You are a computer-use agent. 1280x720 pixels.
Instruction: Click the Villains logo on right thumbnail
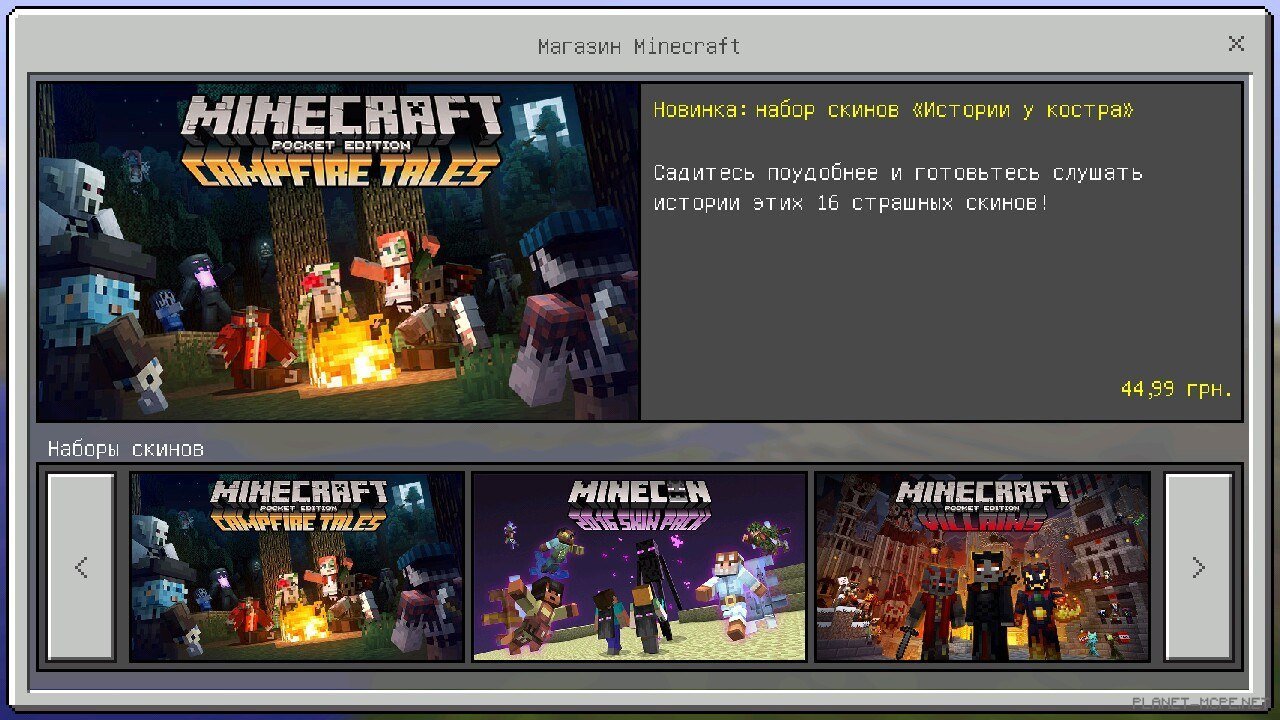click(x=982, y=505)
